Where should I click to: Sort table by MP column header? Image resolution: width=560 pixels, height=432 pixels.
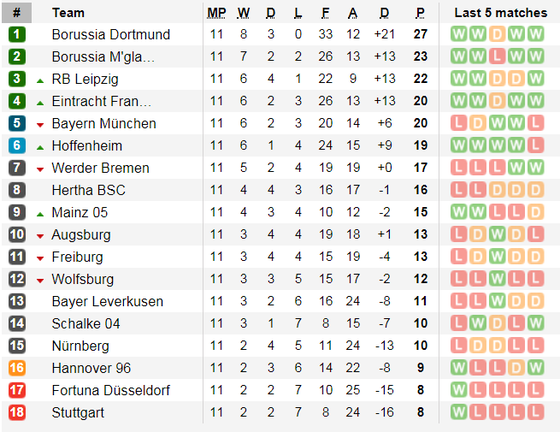[217, 13]
